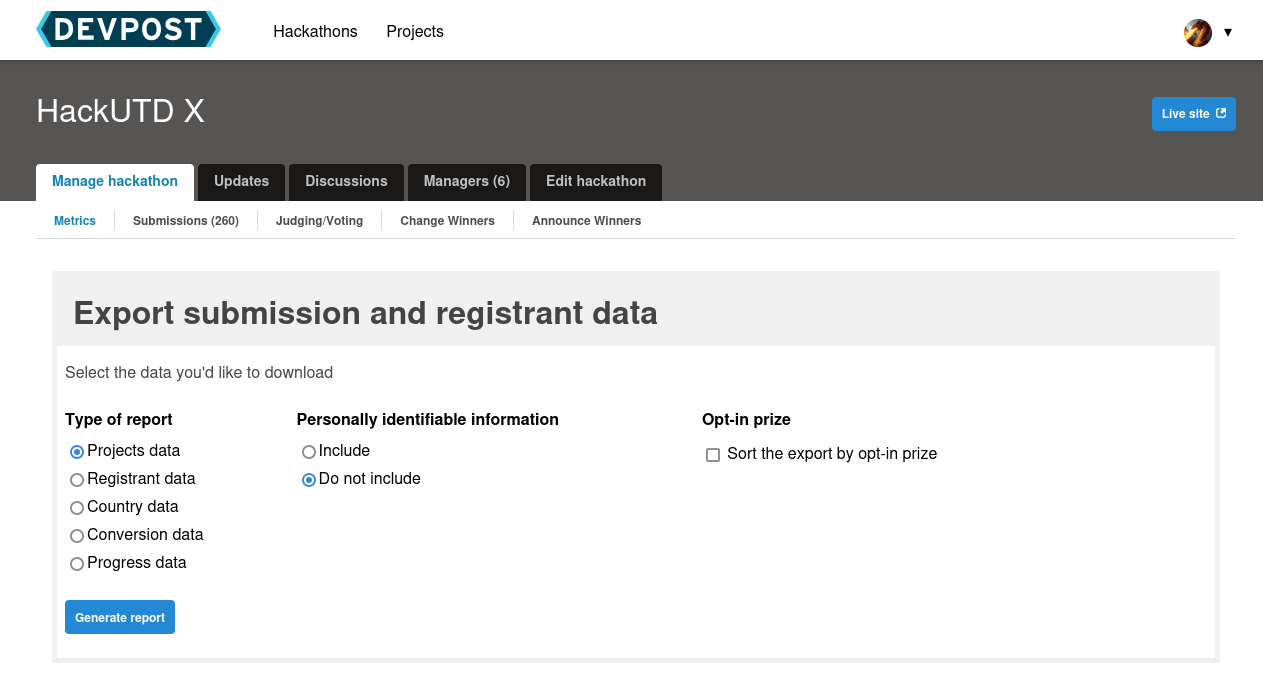
Task: Open Change Winners sub-tab
Action: coord(447,221)
